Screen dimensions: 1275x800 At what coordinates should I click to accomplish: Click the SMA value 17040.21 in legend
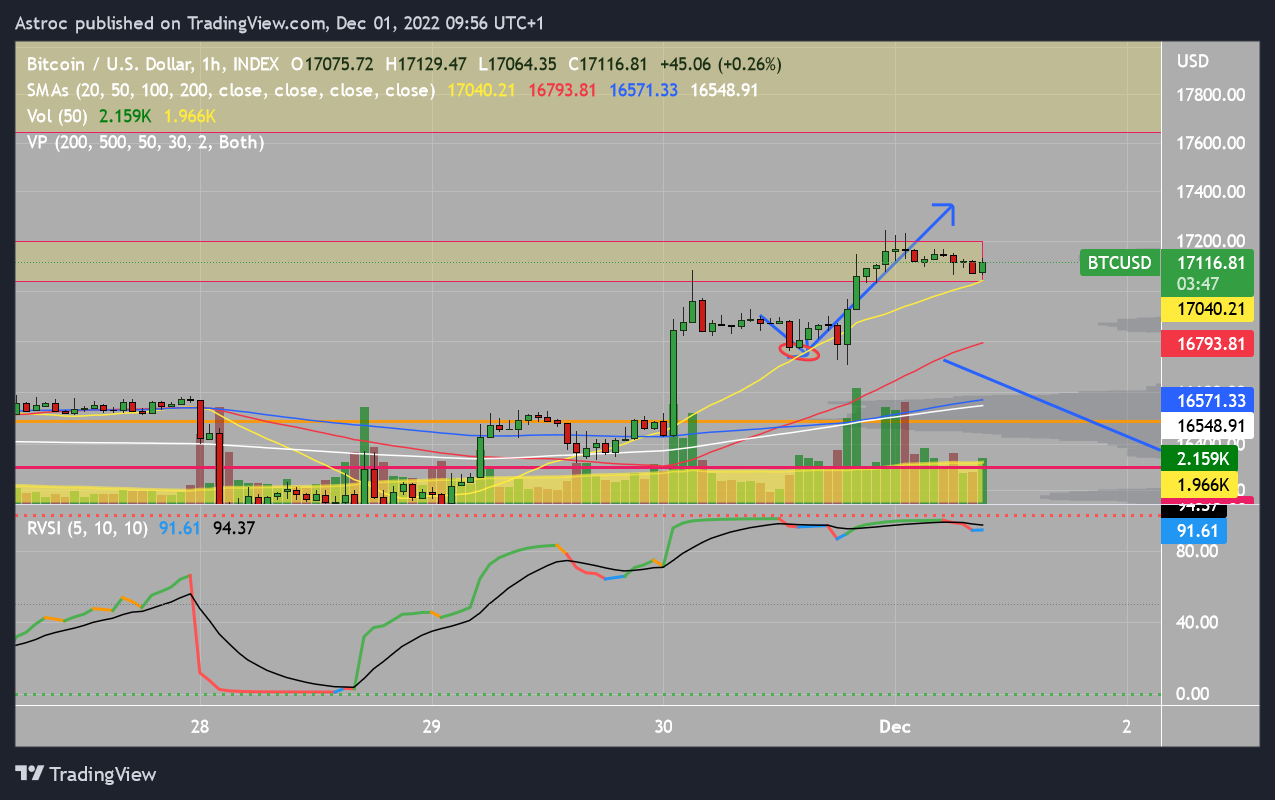coord(483,90)
